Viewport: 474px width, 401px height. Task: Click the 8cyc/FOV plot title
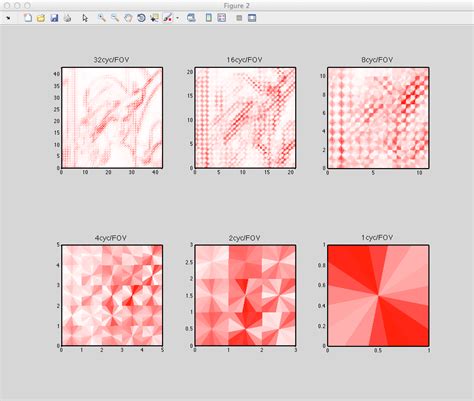click(377, 60)
